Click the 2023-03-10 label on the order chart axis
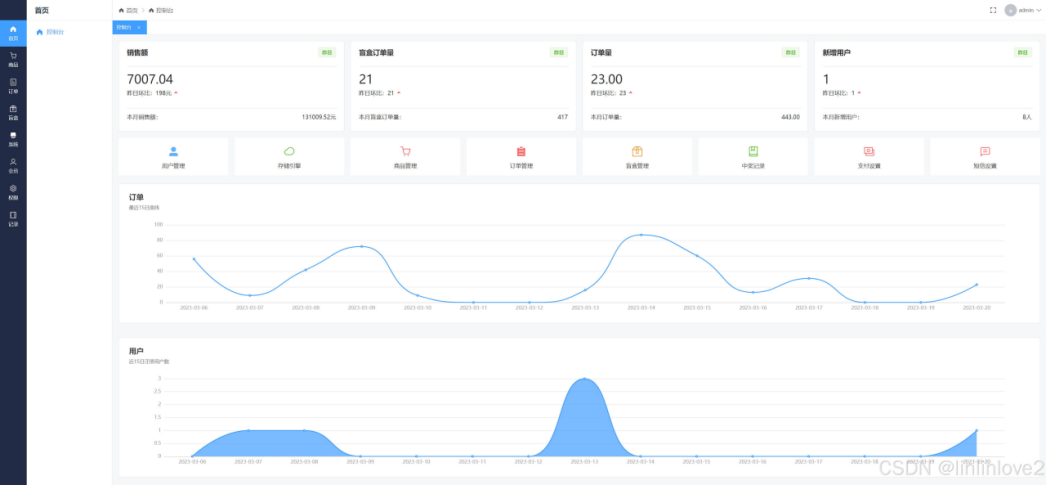 coord(418,308)
